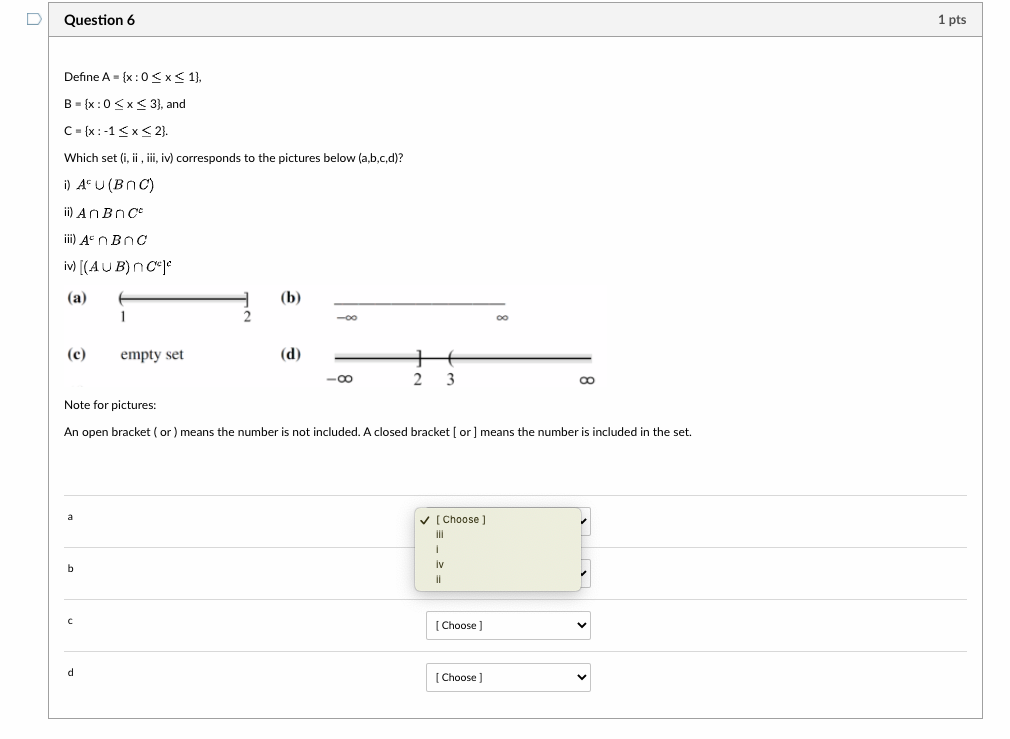This screenshot has width=1010, height=739.
Task: Click picture (a) interval diagram from 1 to 2
Action: coord(182,298)
